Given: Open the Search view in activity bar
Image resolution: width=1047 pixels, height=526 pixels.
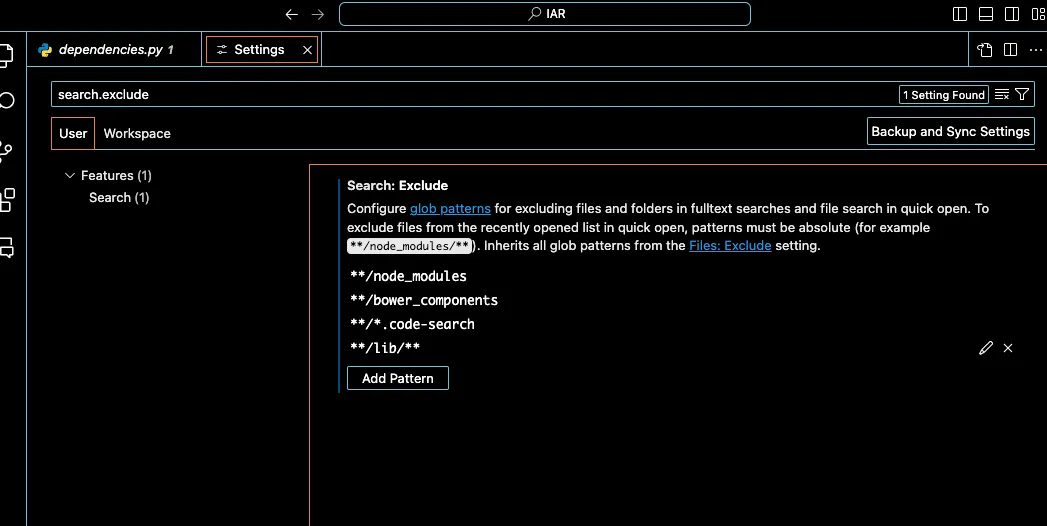Looking at the screenshot, I should tap(7, 101).
